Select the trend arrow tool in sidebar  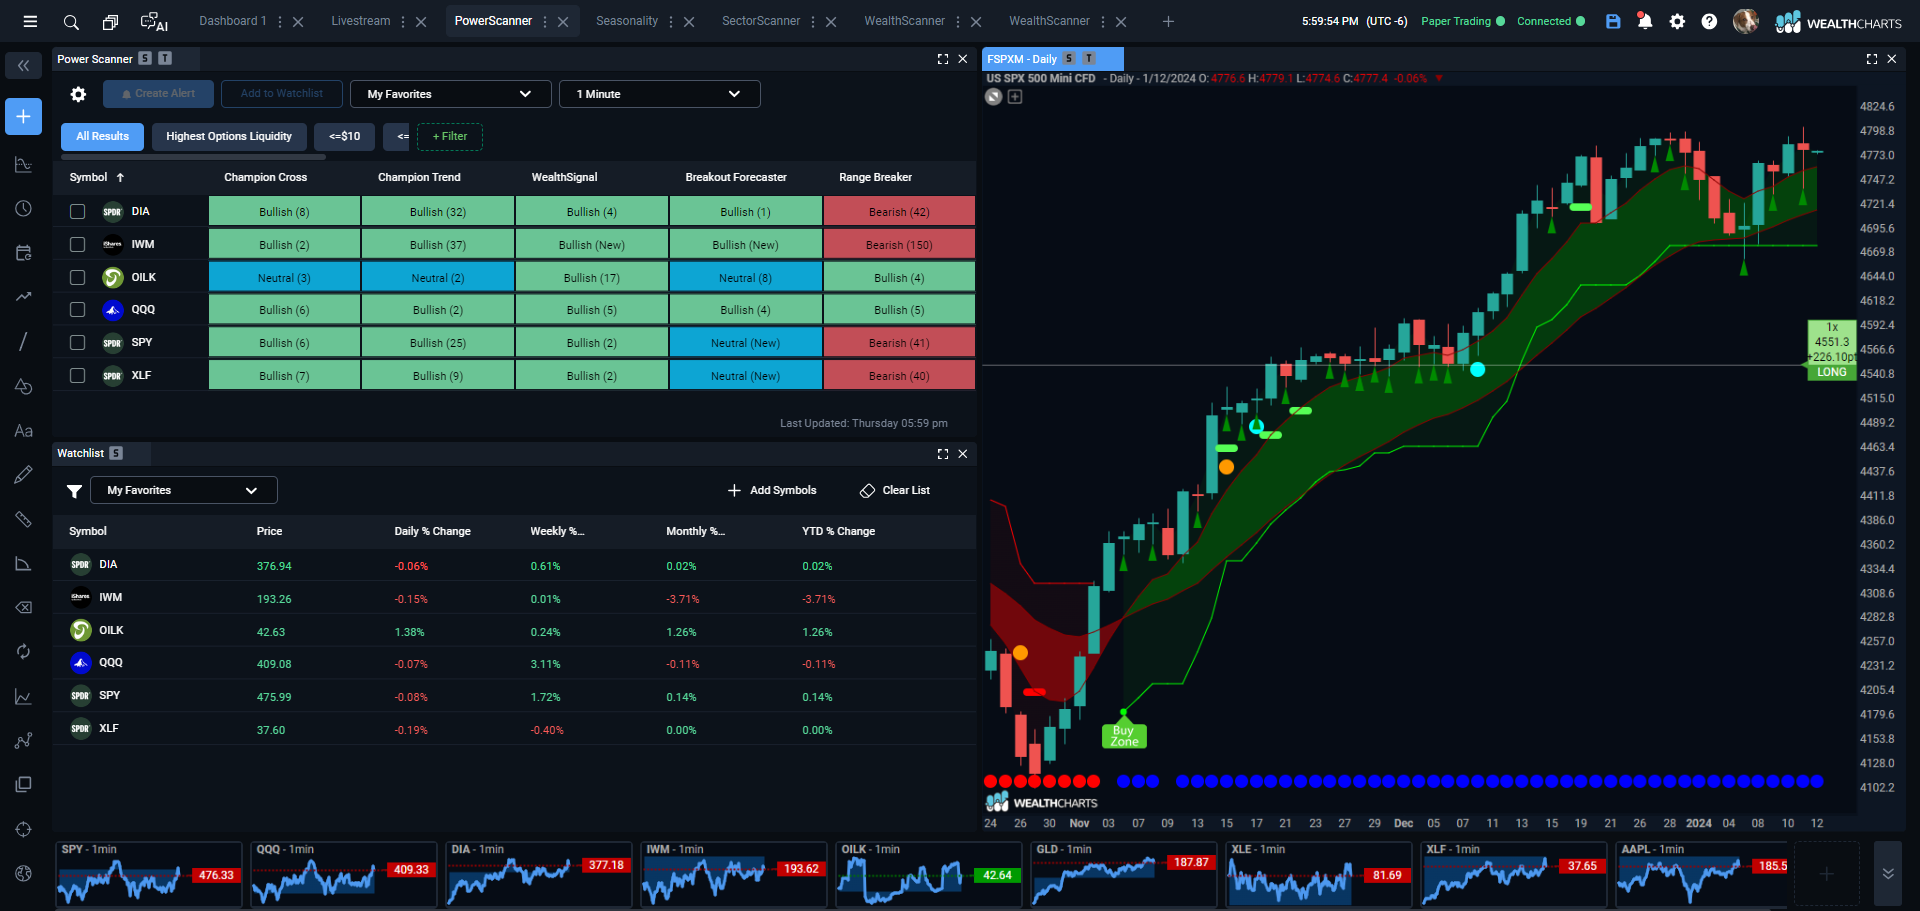(x=24, y=297)
